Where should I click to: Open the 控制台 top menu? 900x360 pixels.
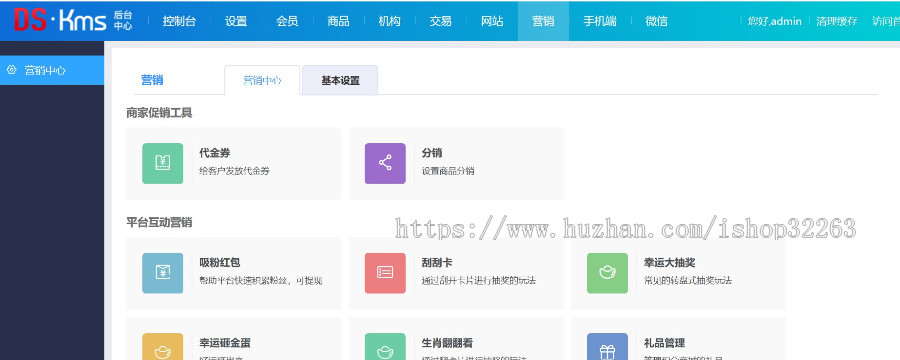pyautogui.click(x=179, y=21)
